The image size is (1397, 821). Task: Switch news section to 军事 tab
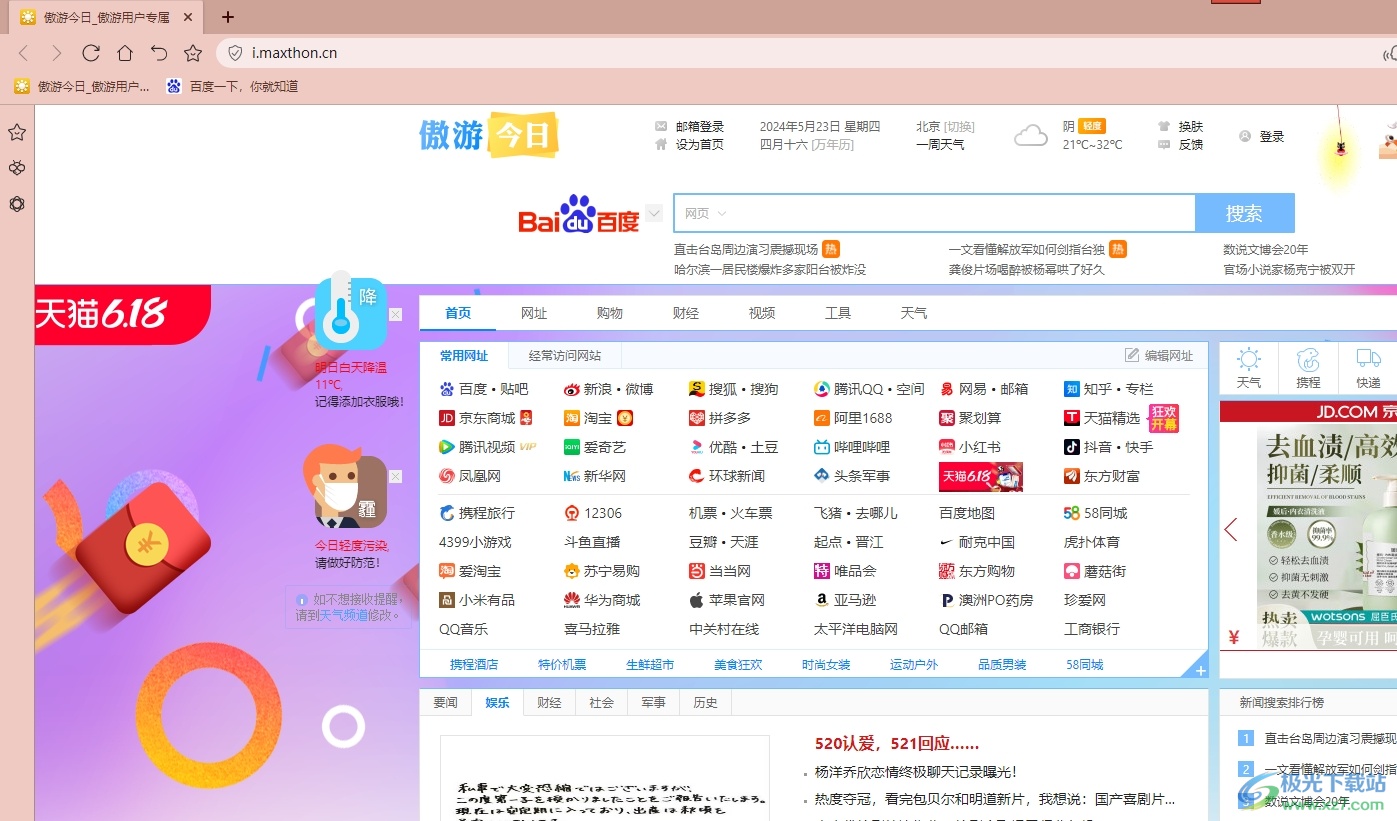653,702
